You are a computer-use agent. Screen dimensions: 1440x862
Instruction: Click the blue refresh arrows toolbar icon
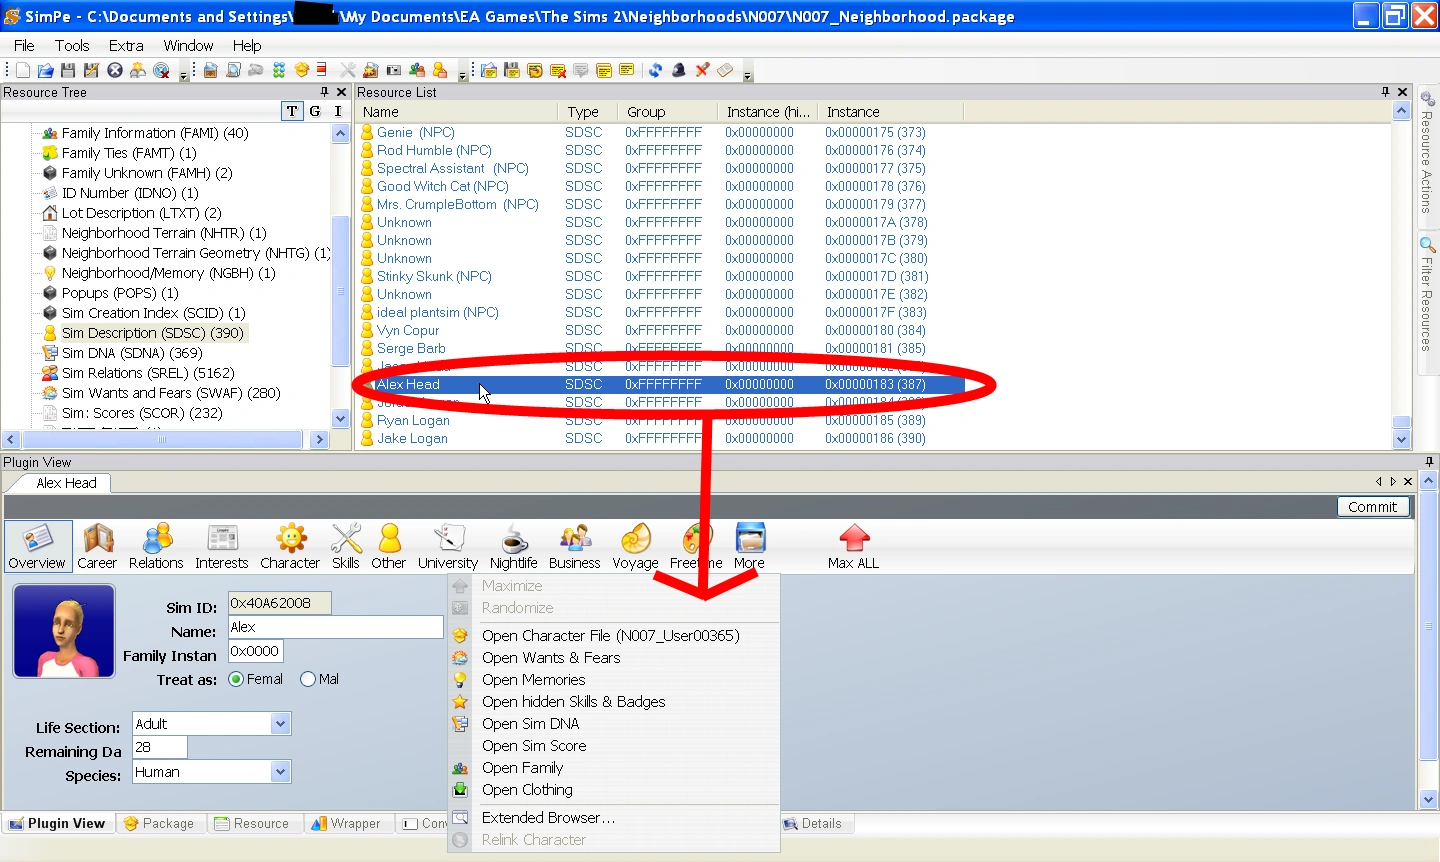tap(655, 70)
